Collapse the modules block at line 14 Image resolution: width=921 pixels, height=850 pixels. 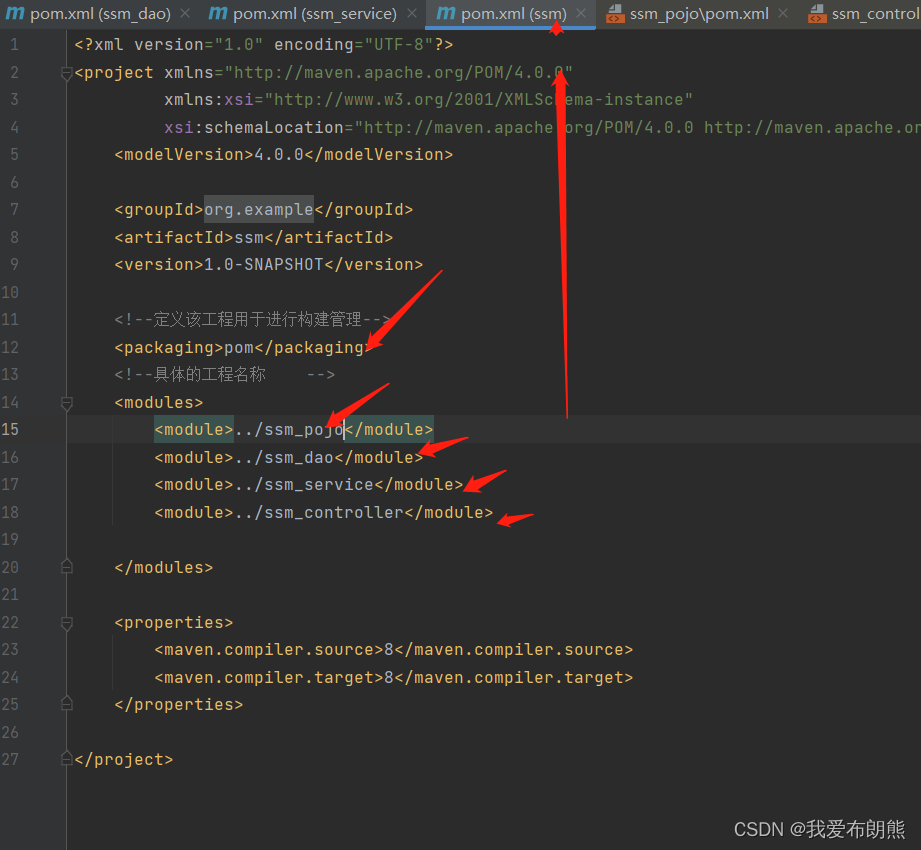pyautogui.click(x=66, y=404)
